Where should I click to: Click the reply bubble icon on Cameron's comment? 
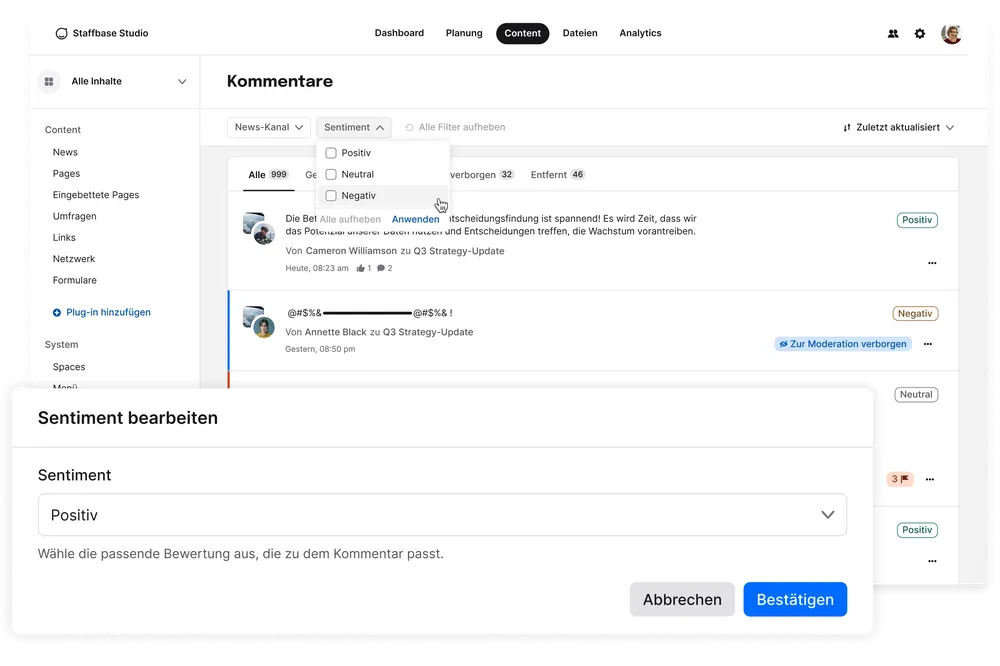point(381,268)
